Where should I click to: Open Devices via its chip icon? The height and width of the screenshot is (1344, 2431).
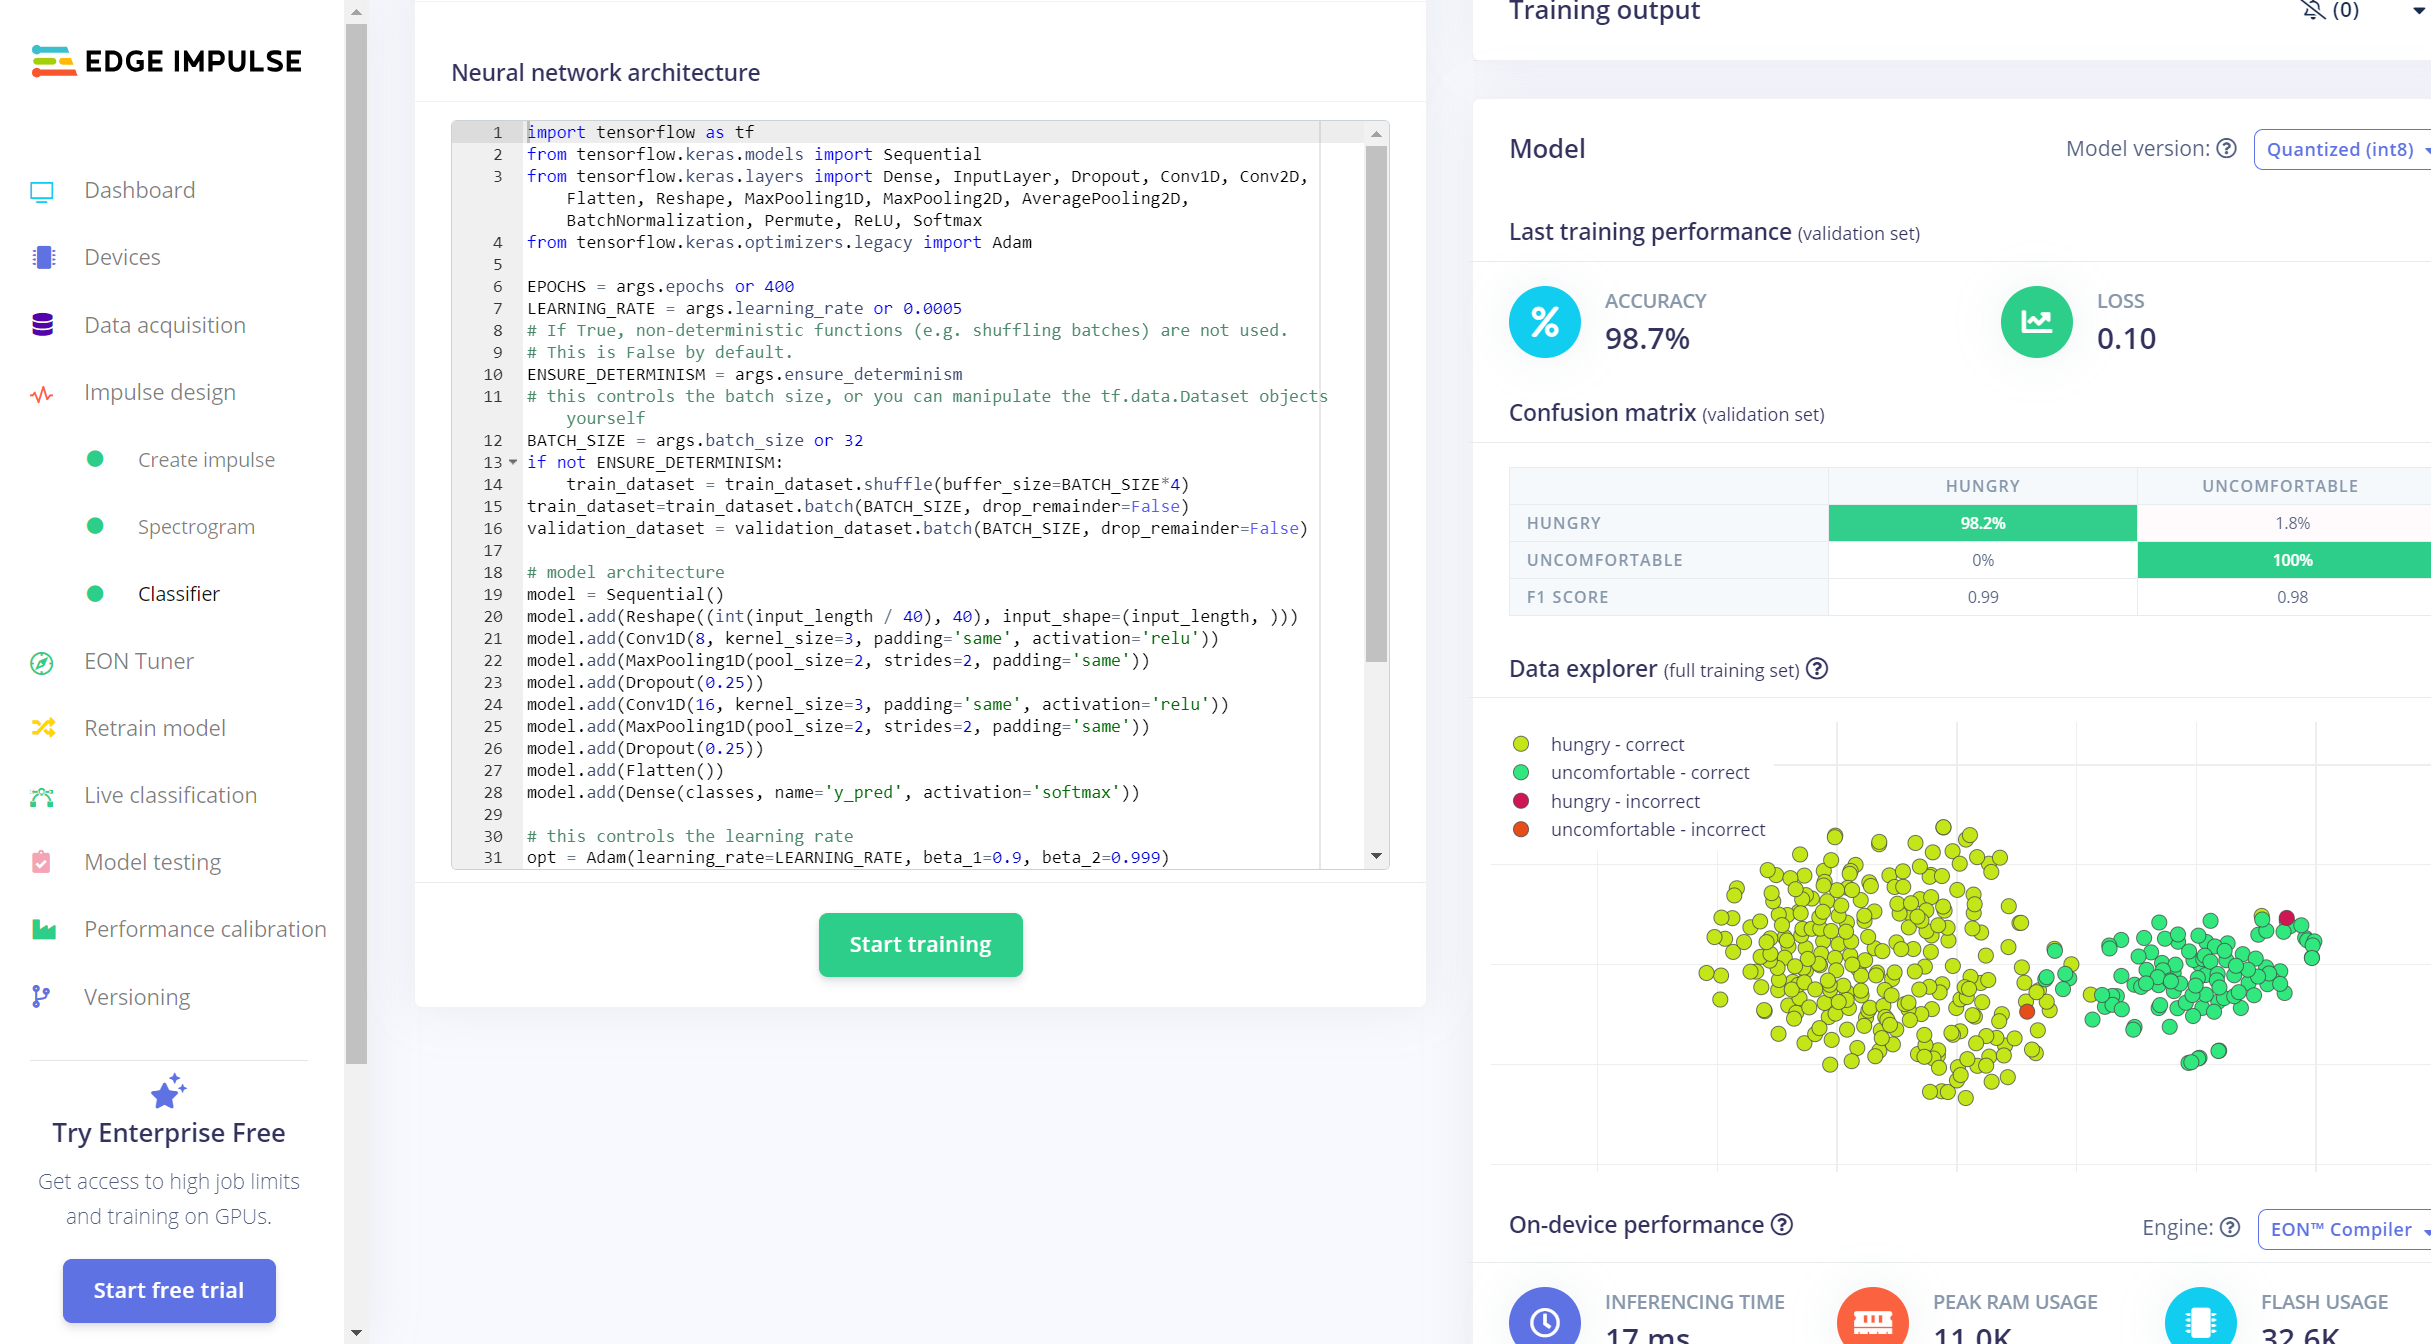[42, 258]
